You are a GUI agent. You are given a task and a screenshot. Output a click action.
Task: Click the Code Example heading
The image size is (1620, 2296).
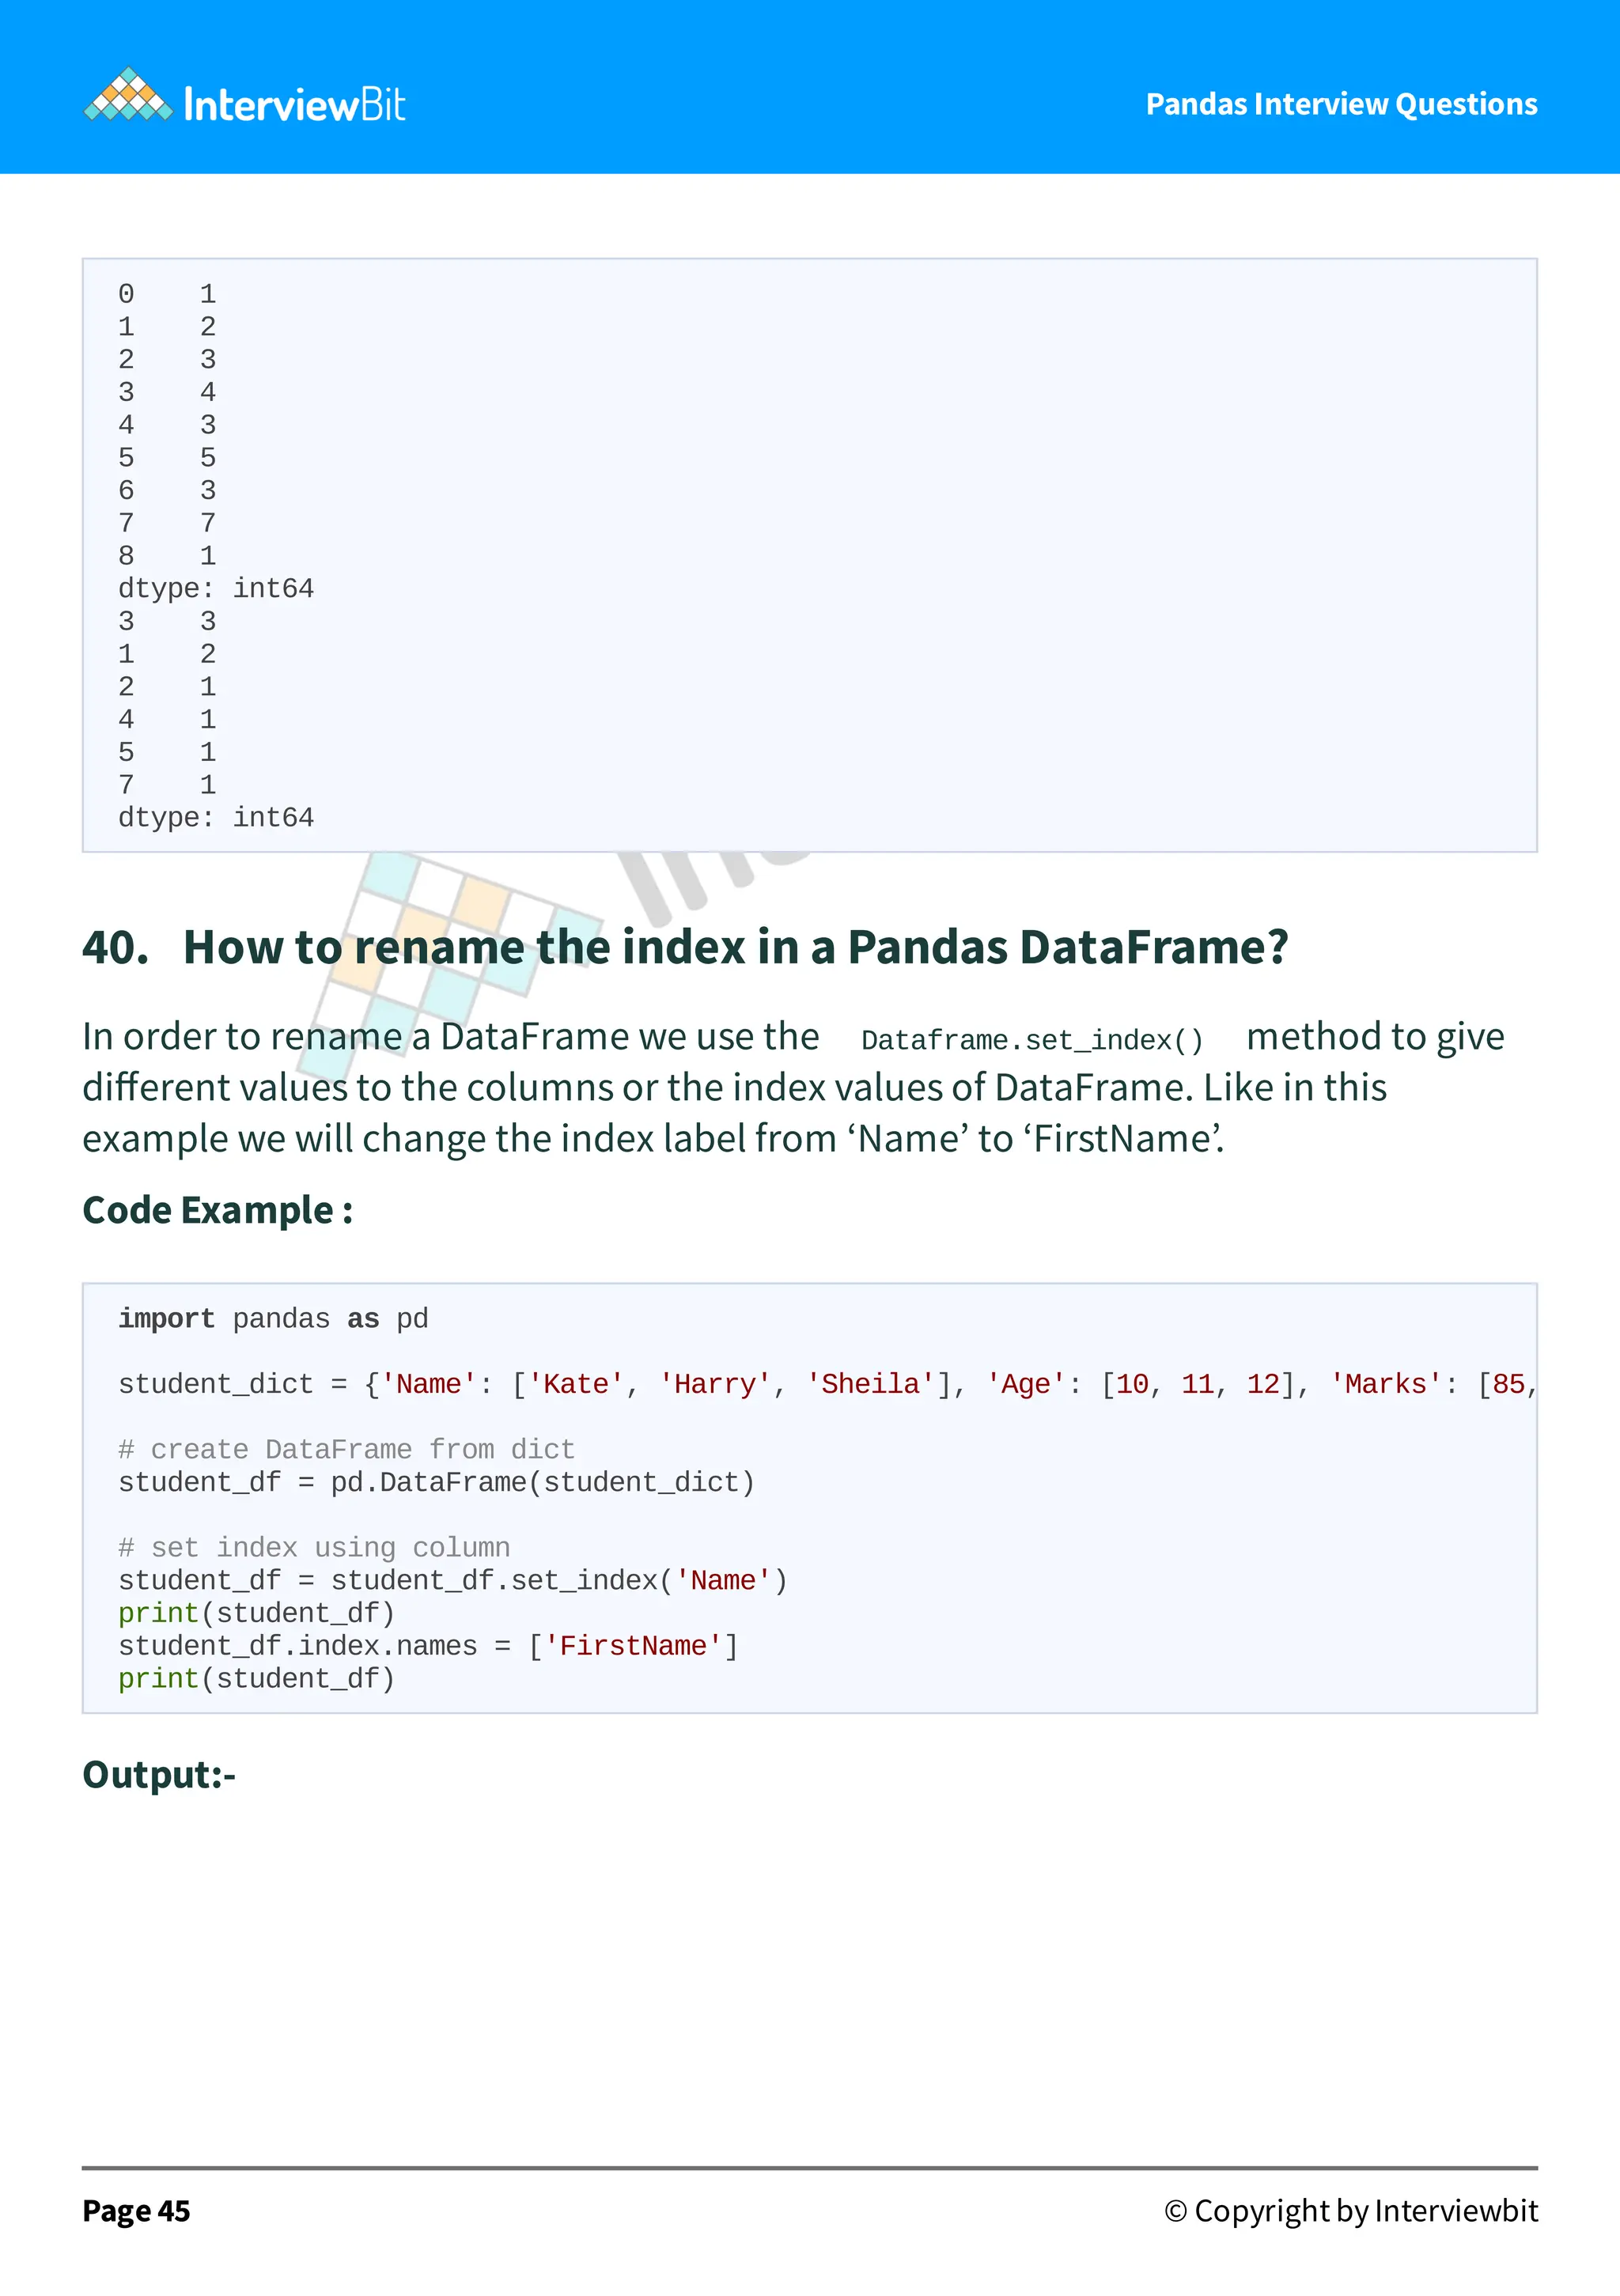click(217, 1210)
